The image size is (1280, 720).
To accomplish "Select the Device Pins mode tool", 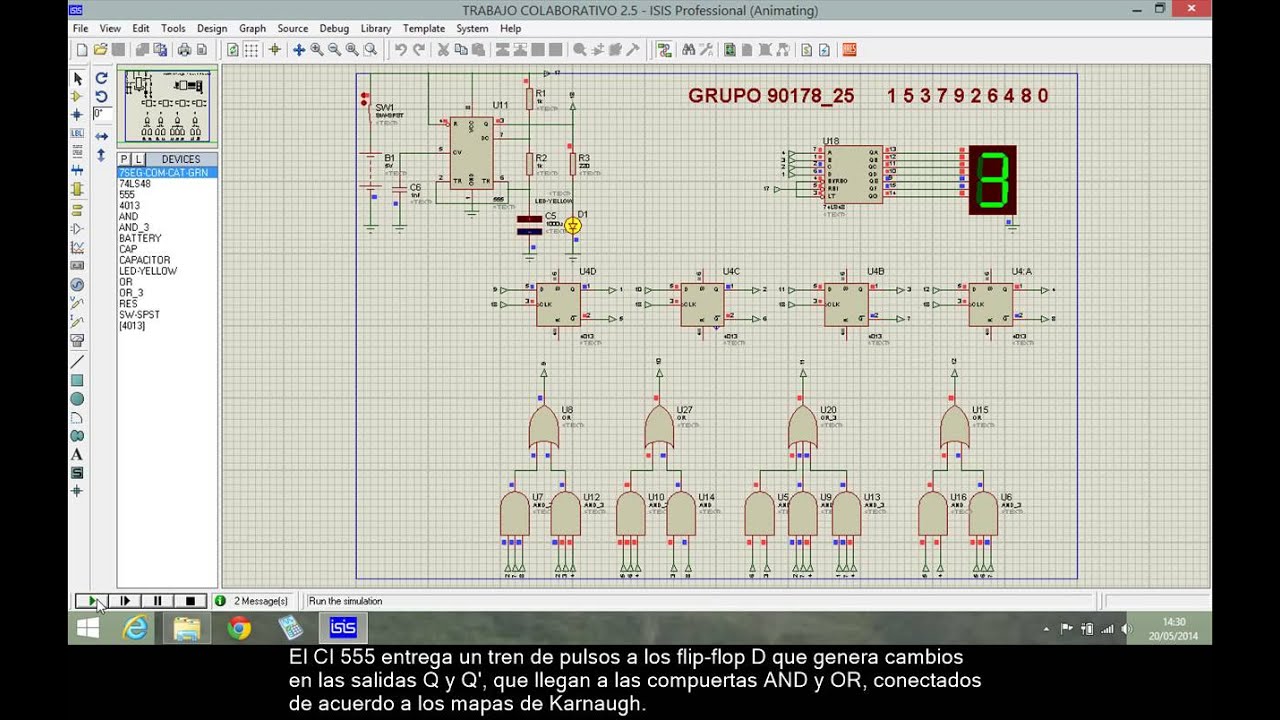I will [x=77, y=228].
